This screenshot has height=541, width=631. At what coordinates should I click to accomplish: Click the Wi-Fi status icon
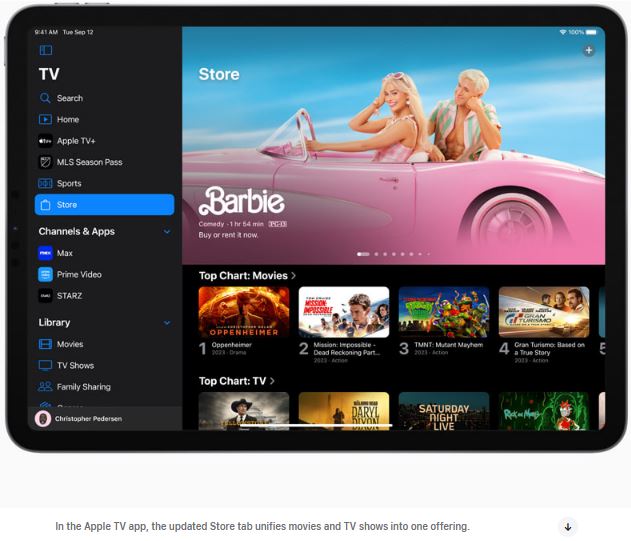pos(563,32)
